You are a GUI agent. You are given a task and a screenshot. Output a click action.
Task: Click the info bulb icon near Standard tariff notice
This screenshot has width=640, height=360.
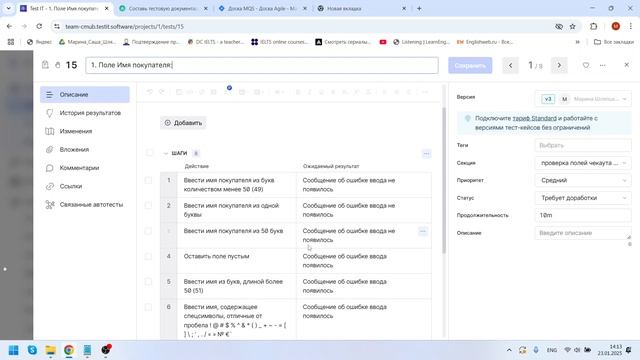468,118
